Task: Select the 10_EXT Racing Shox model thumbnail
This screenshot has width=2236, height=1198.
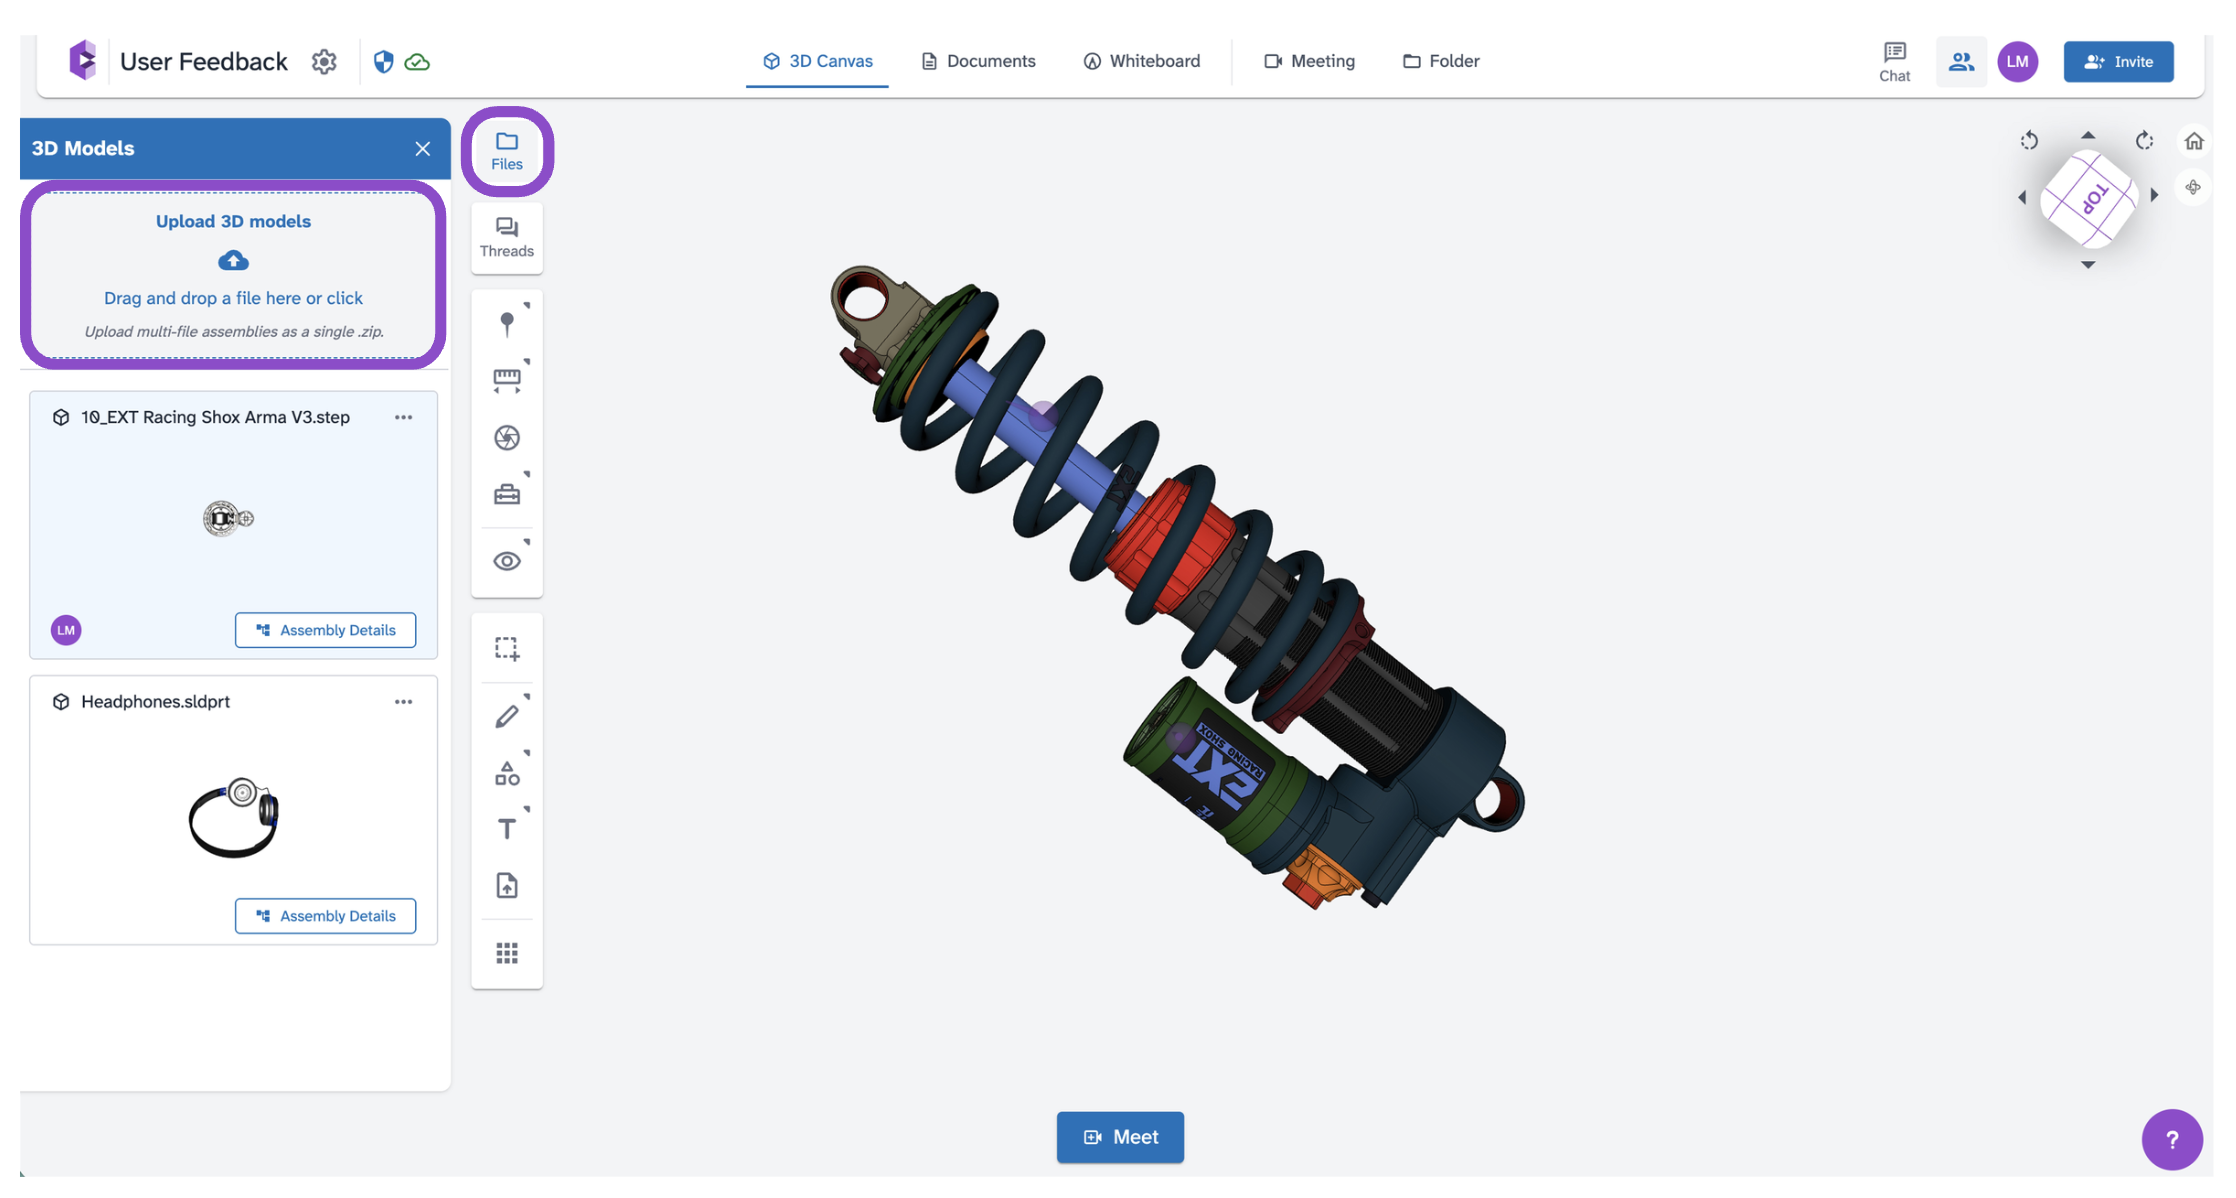Action: [228, 518]
